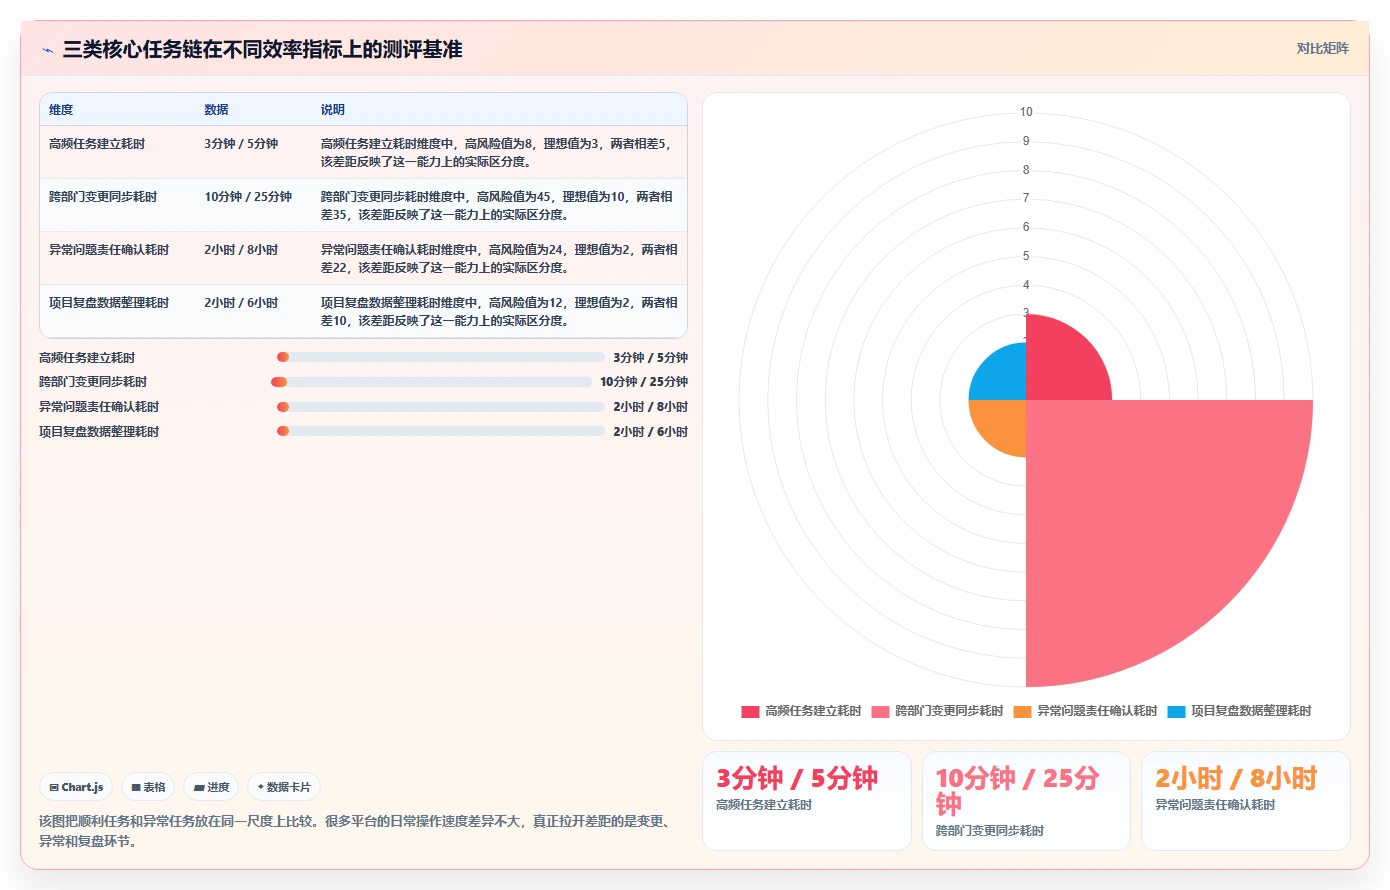The image size is (1390, 890).
Task: Click the 维度 column header
Action: (x=61, y=110)
